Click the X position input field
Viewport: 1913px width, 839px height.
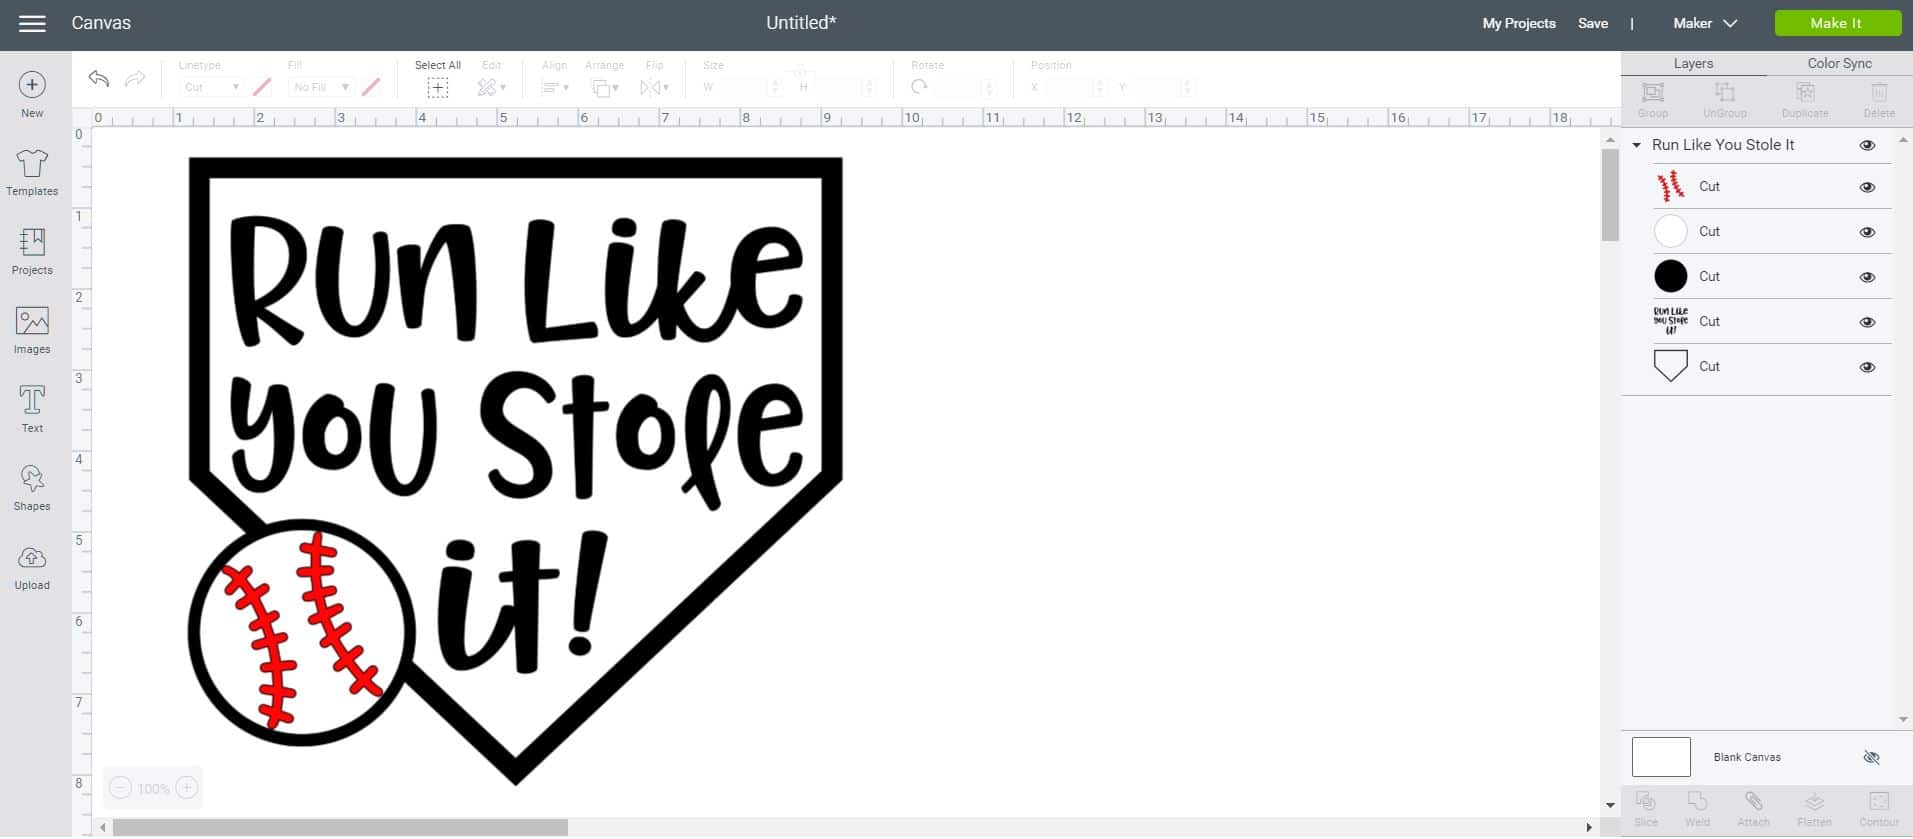[x=1076, y=87]
